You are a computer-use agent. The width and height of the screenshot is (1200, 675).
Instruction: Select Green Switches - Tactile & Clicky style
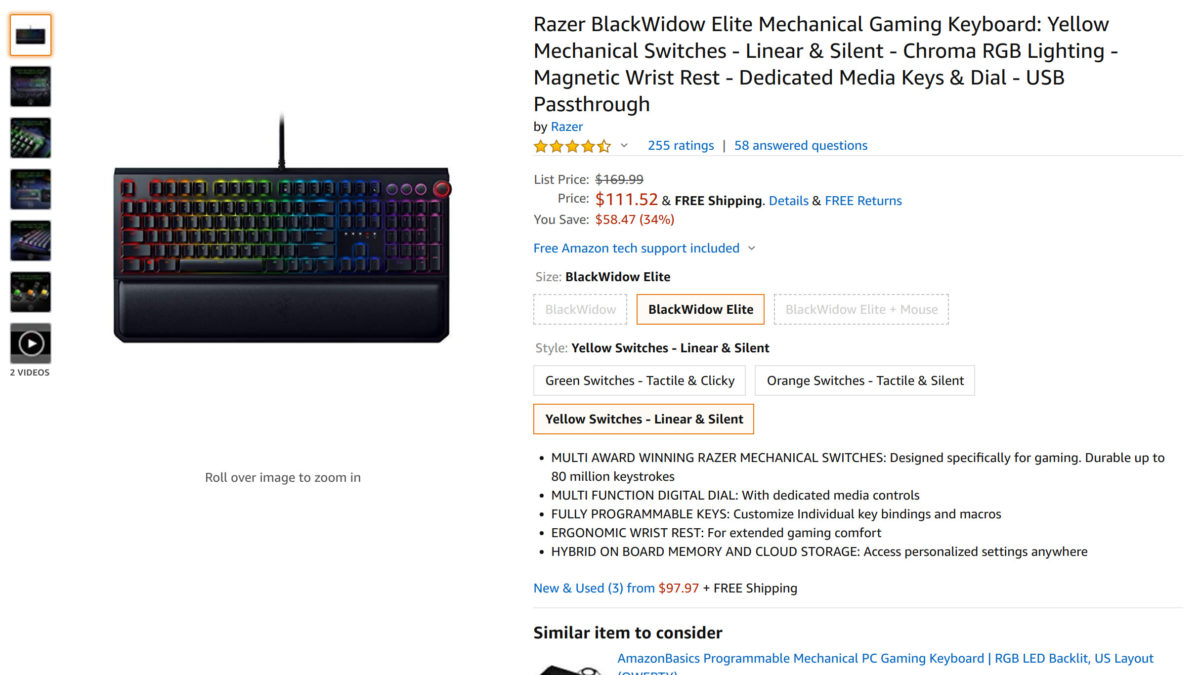pos(639,380)
